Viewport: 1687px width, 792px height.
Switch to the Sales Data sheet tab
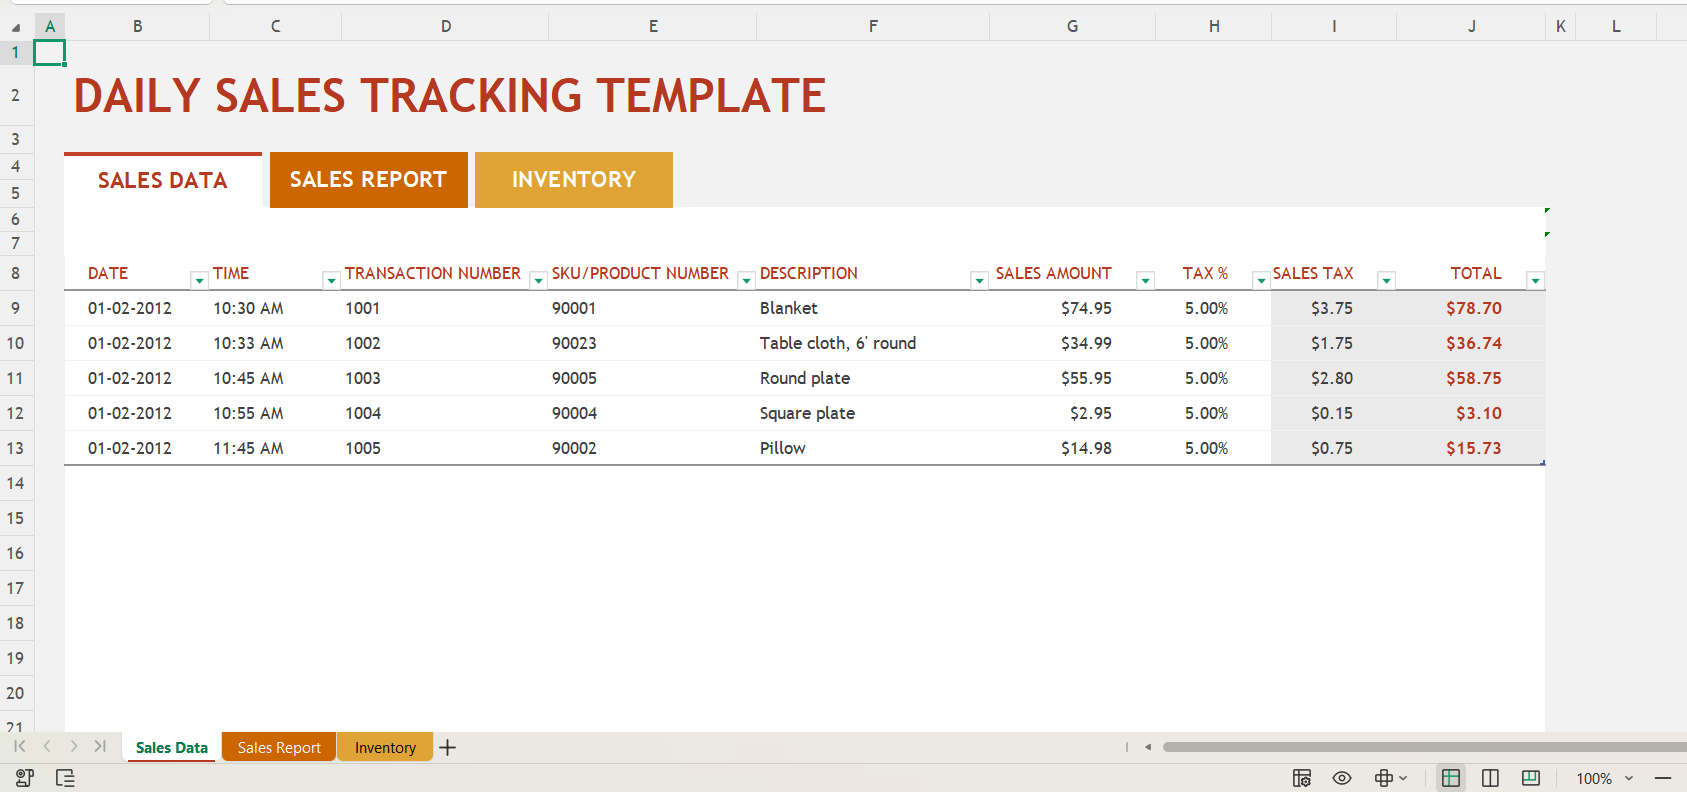(x=171, y=747)
